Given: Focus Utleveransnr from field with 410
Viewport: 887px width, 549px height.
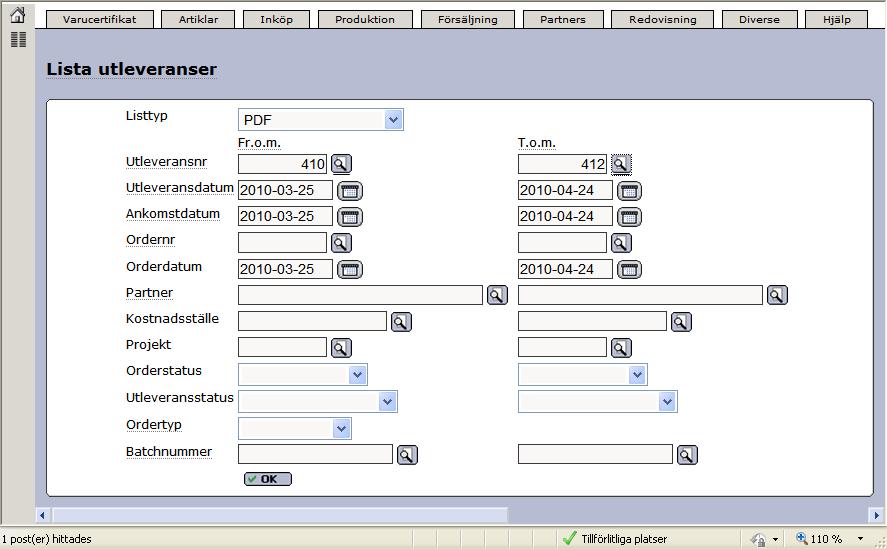Looking at the screenshot, I should 282,164.
